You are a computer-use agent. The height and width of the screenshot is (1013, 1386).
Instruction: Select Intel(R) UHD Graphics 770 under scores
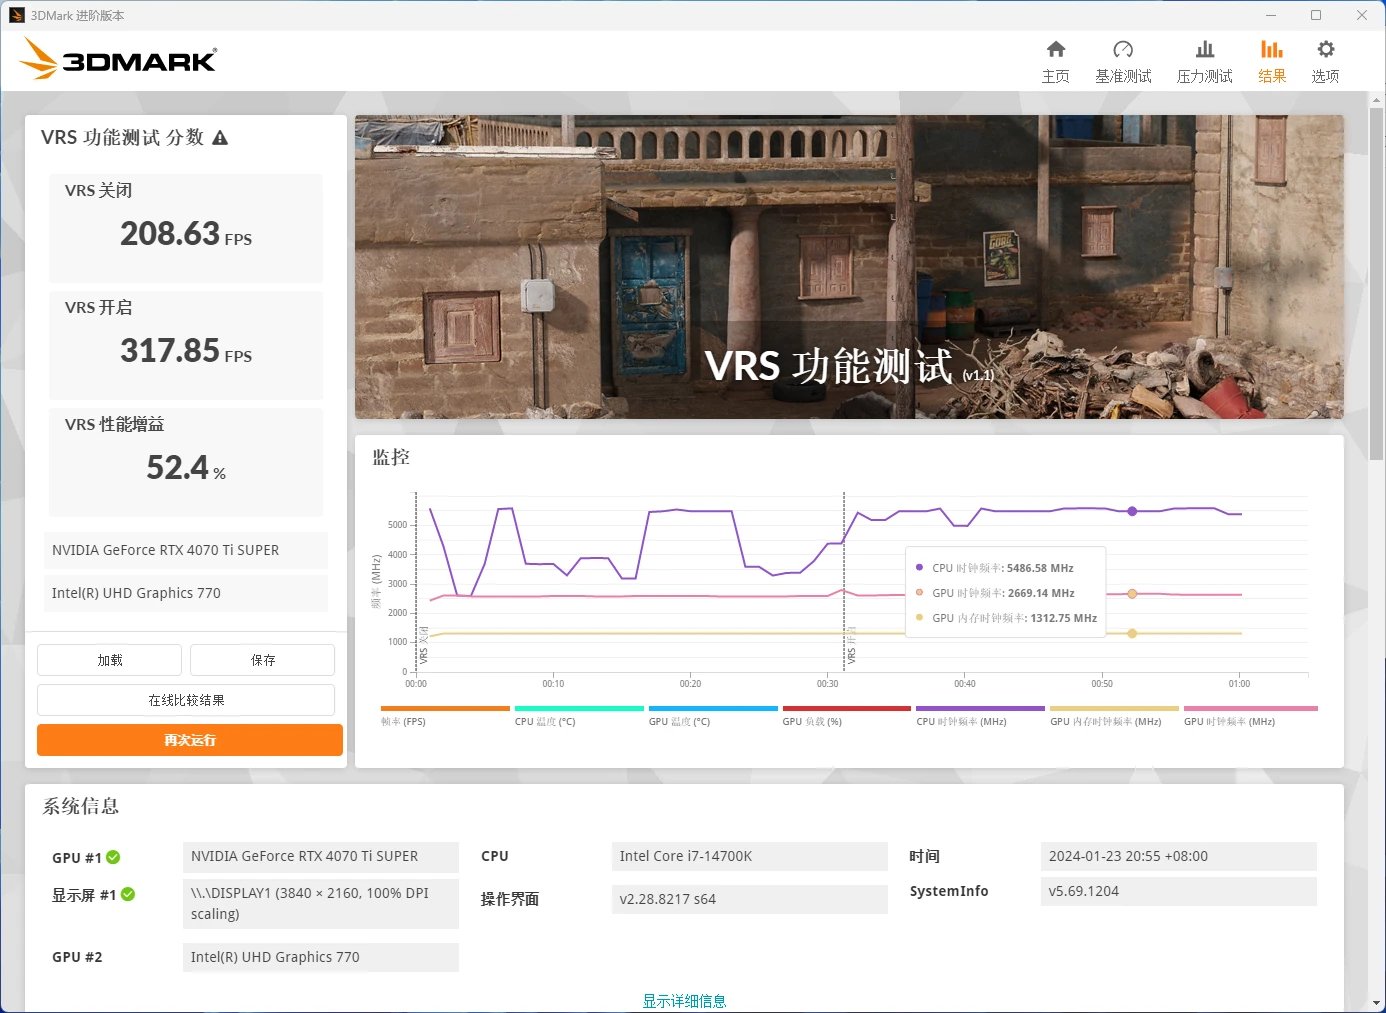186,593
